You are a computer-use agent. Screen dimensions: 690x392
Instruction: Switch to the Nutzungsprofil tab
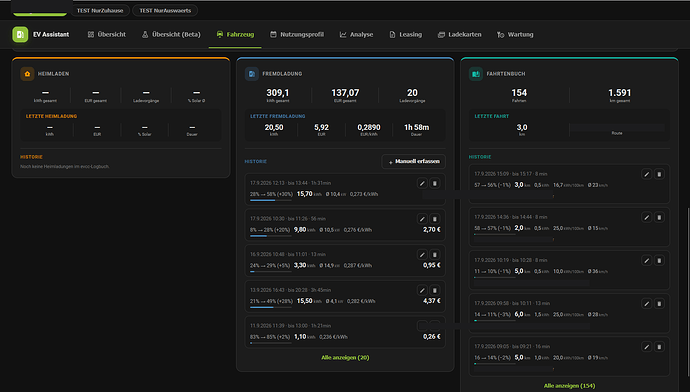(297, 34)
